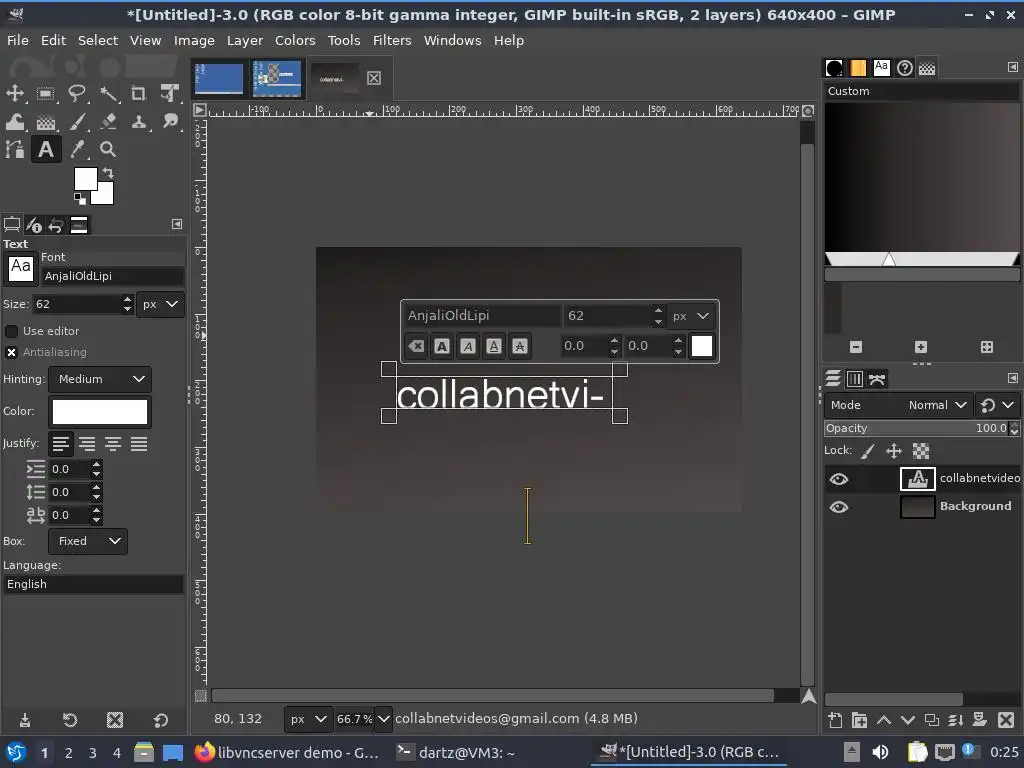Toggle the Antialiasing checkbox

[x=11, y=353]
